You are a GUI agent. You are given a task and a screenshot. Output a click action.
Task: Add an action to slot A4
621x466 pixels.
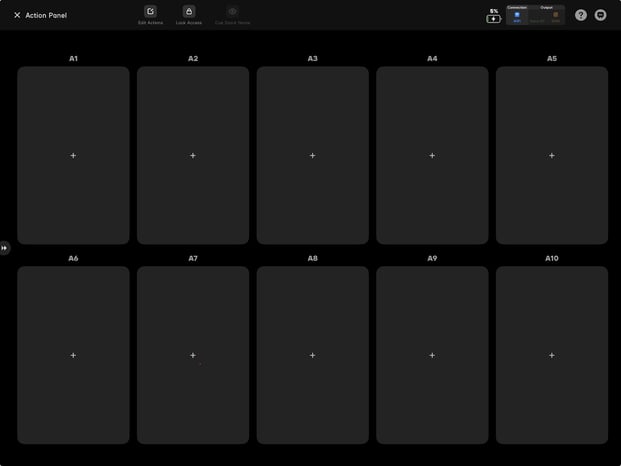[432, 156]
